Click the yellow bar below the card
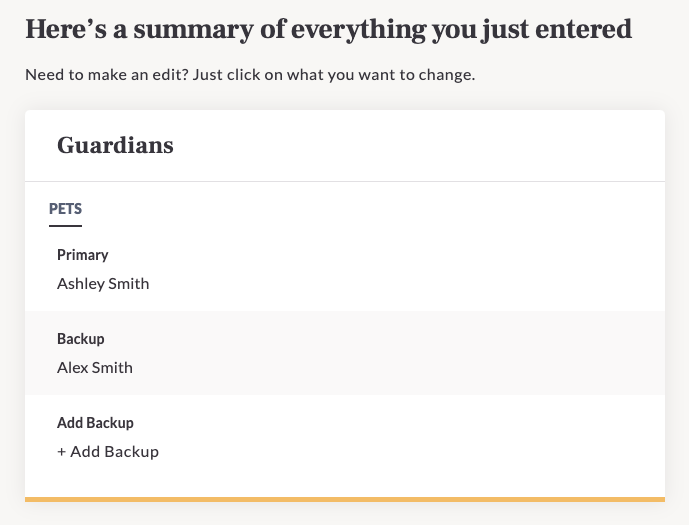Screen dimensions: 689x525 [344, 498]
